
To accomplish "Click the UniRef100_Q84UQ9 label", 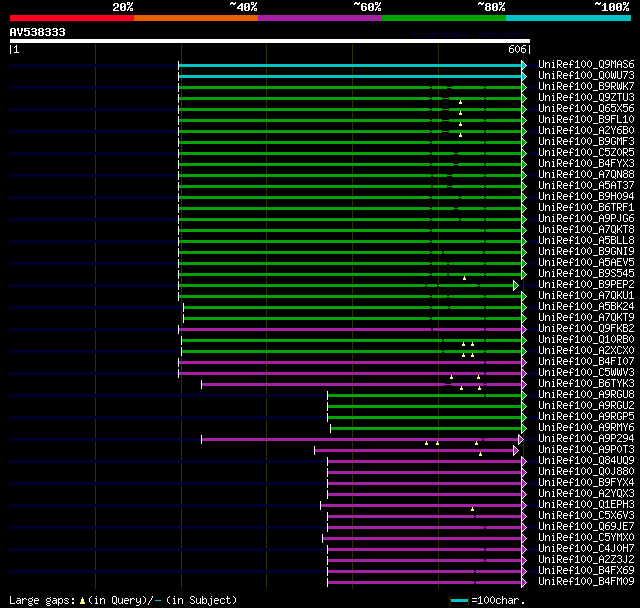I will coord(586,461).
